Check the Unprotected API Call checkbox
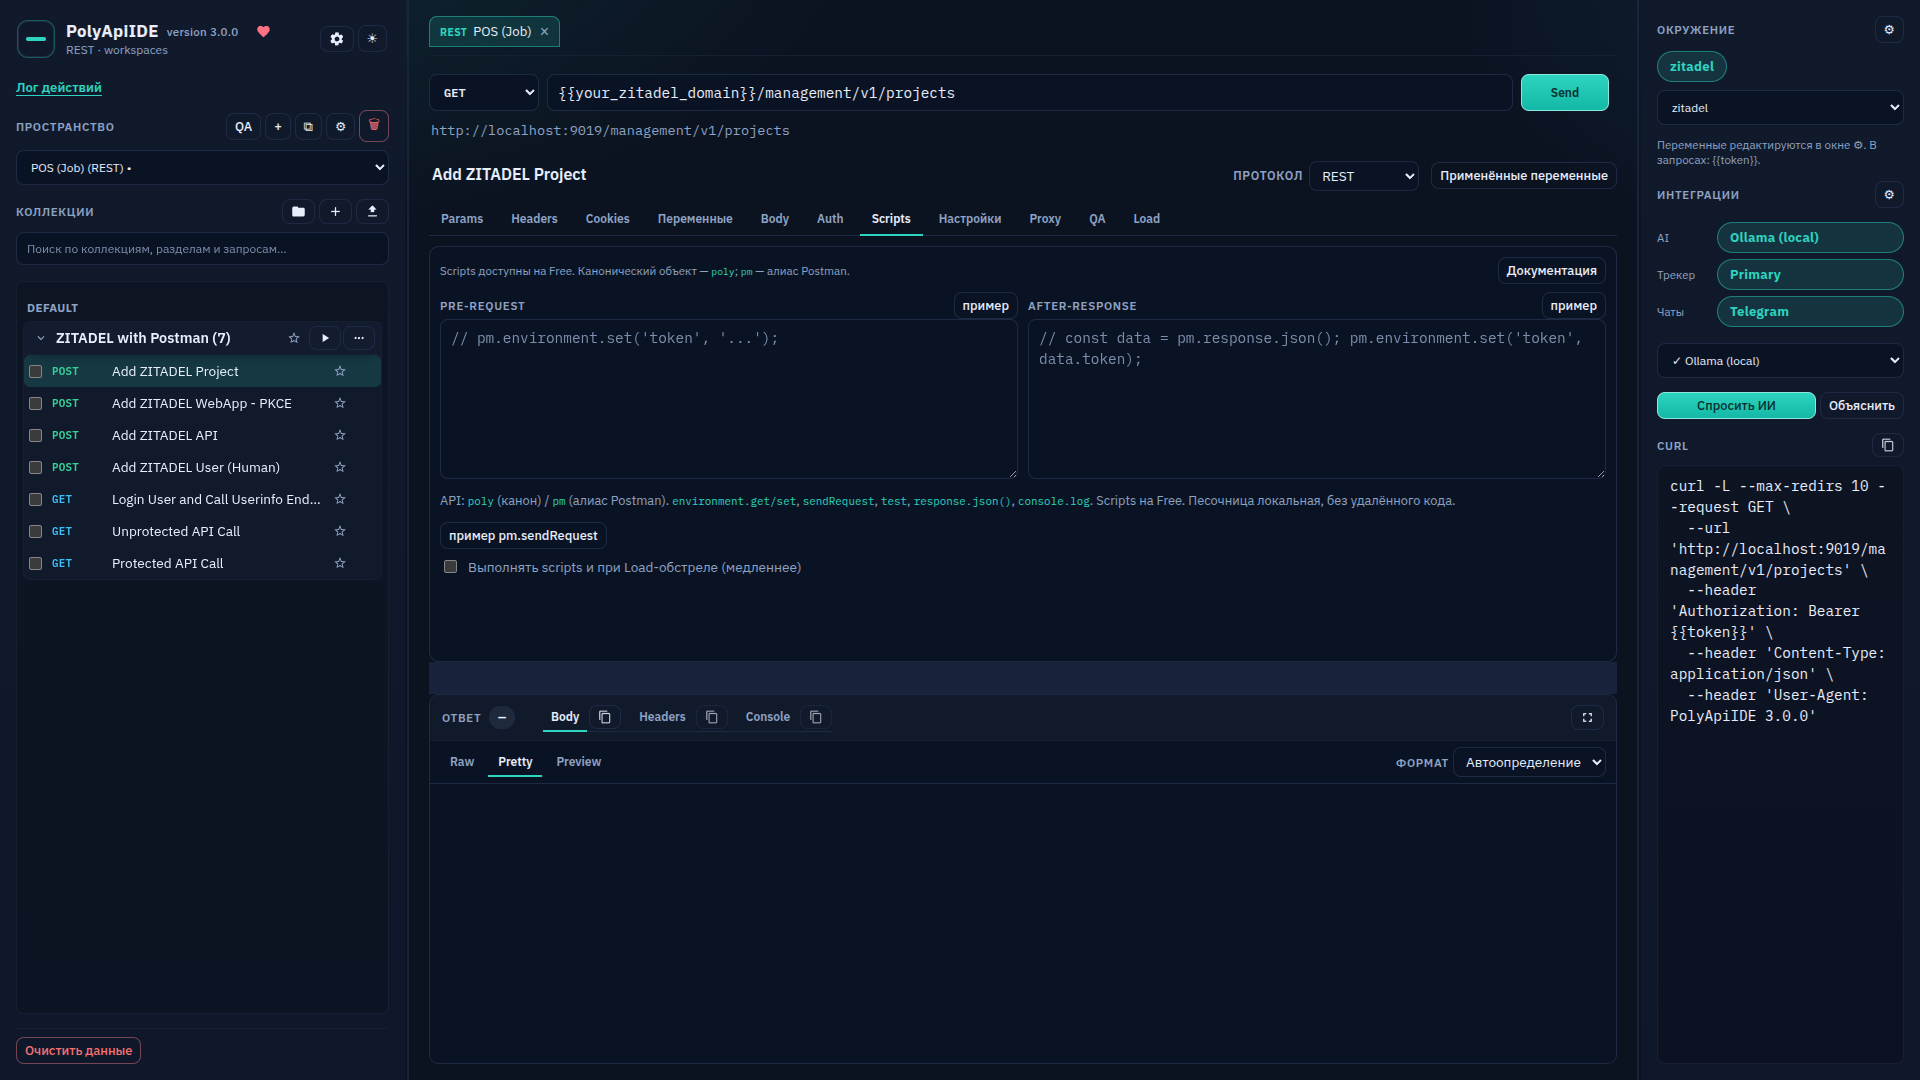1920x1080 pixels. point(36,531)
